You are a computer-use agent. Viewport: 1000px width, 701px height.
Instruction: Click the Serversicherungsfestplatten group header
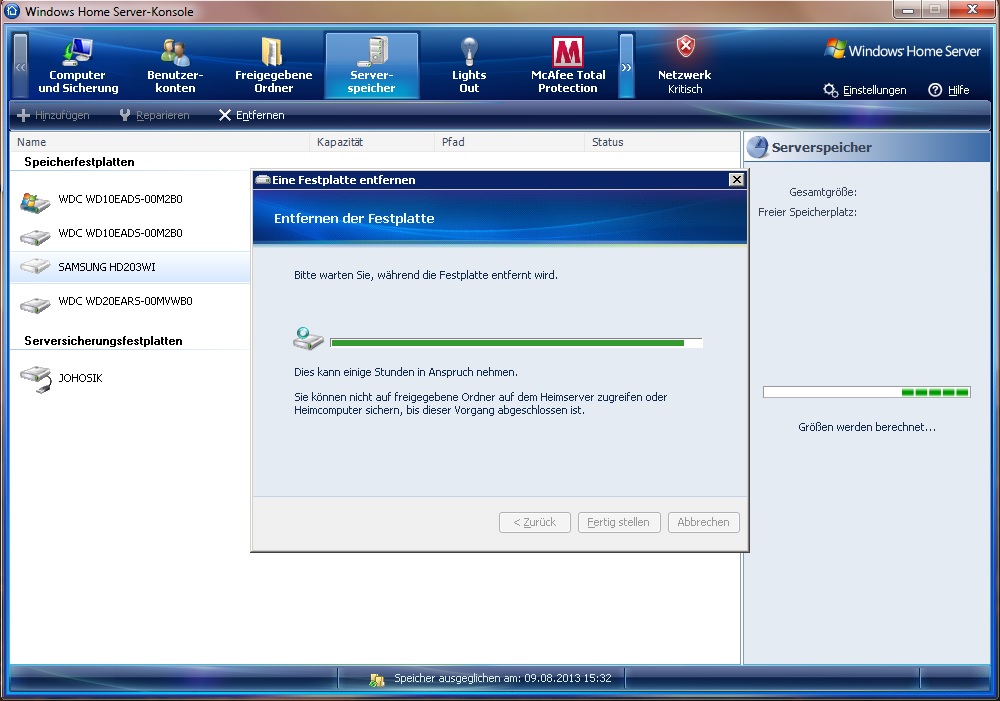tap(103, 341)
